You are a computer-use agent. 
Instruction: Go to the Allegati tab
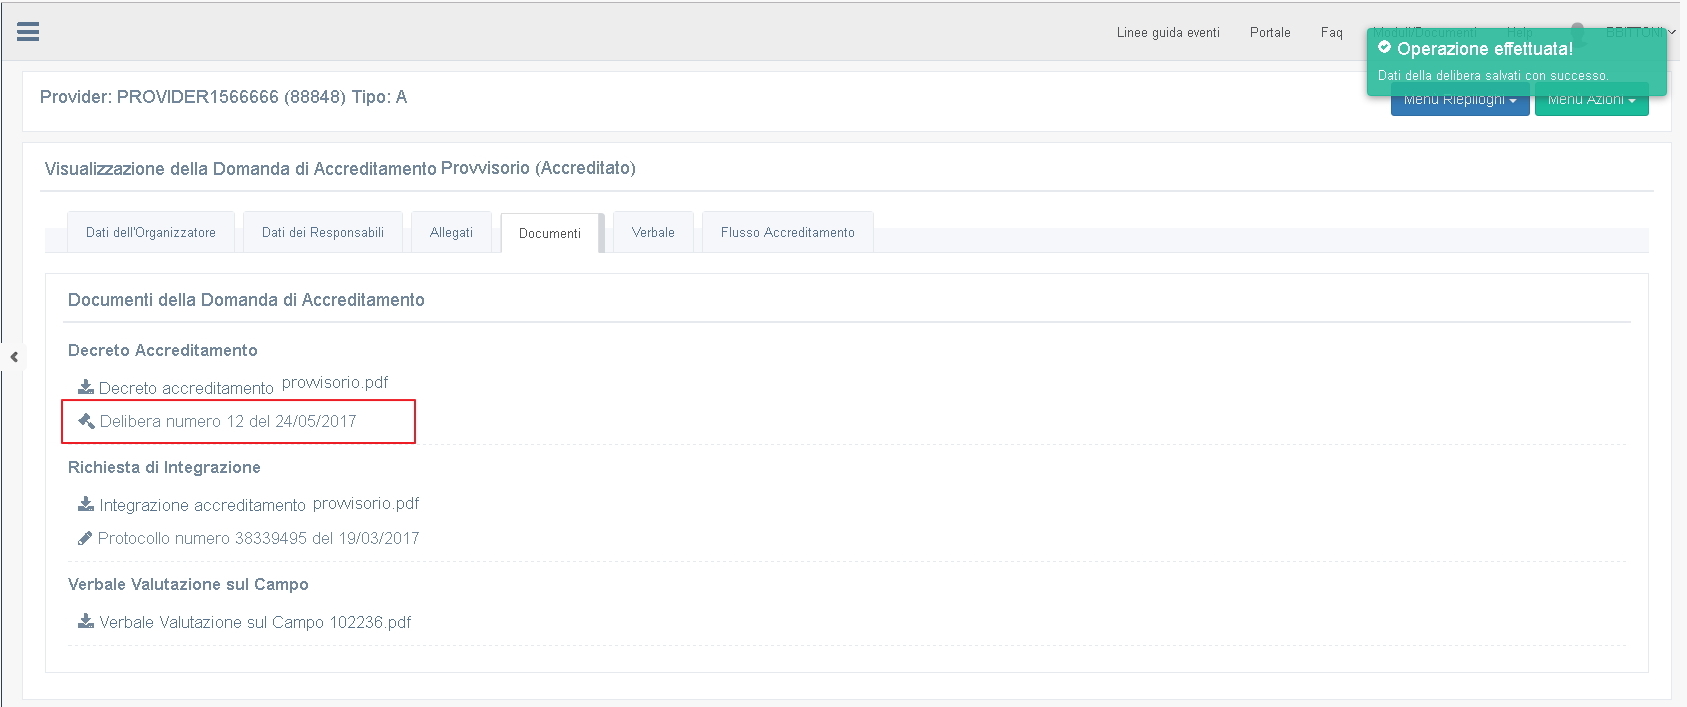tap(451, 232)
